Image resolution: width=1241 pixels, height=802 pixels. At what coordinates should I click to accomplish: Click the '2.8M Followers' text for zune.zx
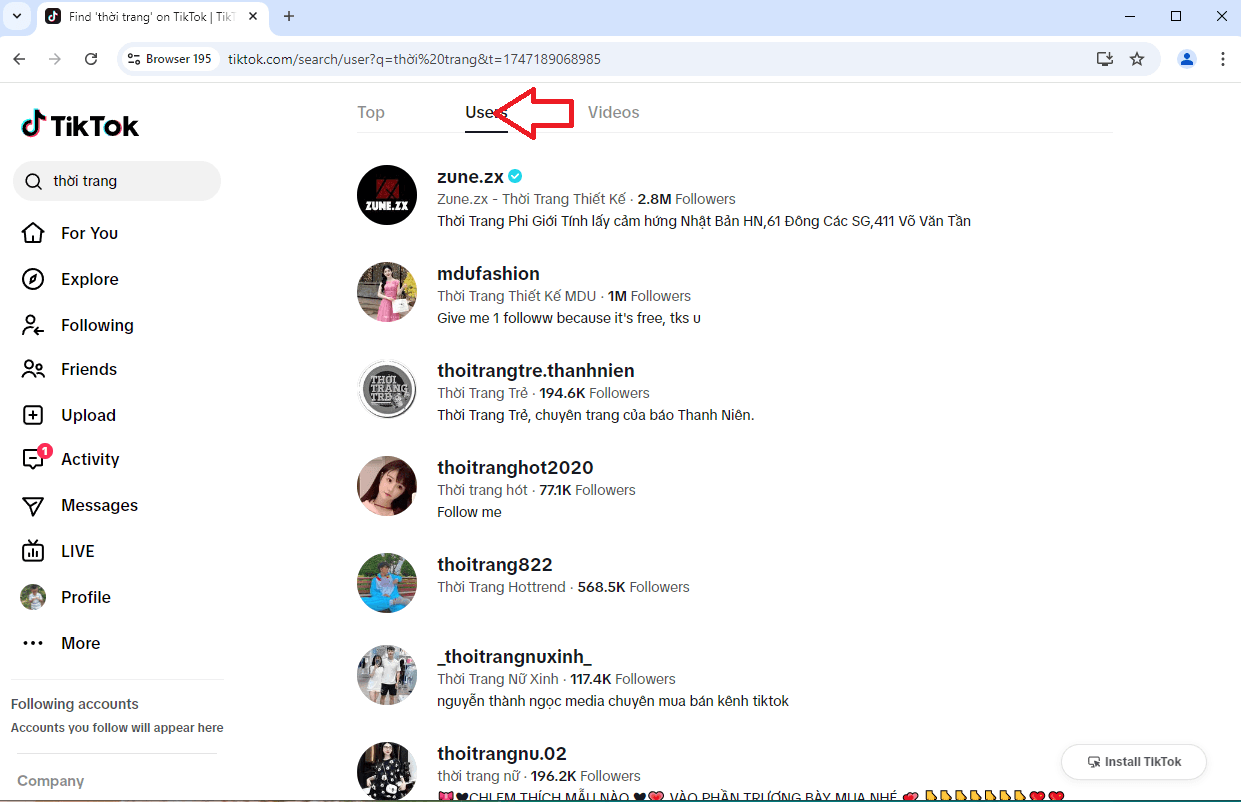686,199
